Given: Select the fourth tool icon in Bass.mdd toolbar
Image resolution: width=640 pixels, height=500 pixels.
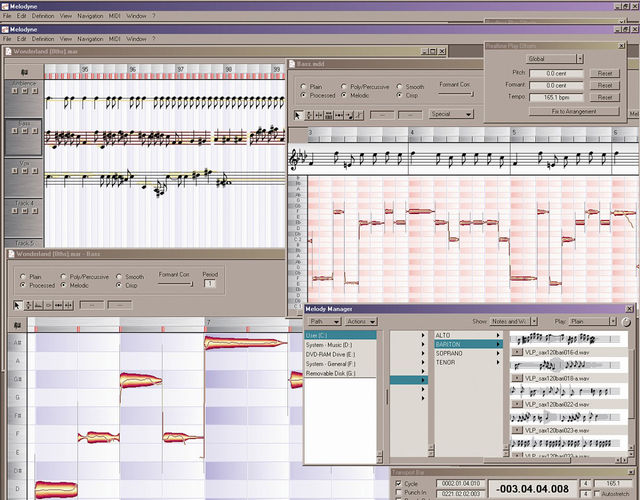Looking at the screenshot, I should [x=329, y=115].
